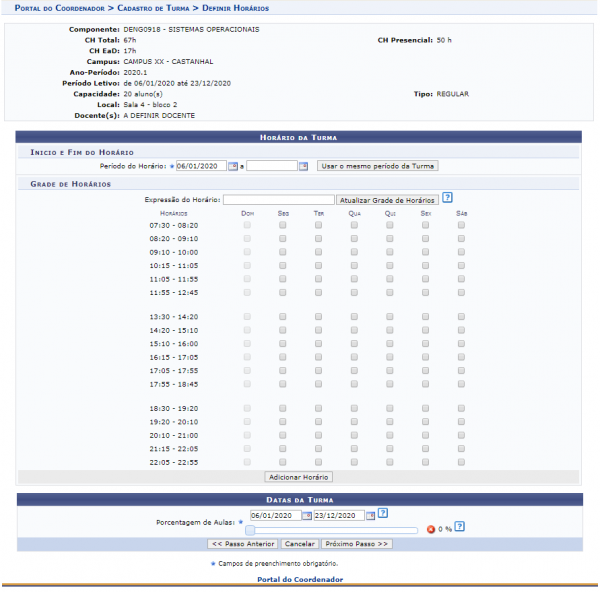The width and height of the screenshot is (600, 592).
Task: Click help icon beside Atualizar Grade de Horários
Action: point(447,198)
